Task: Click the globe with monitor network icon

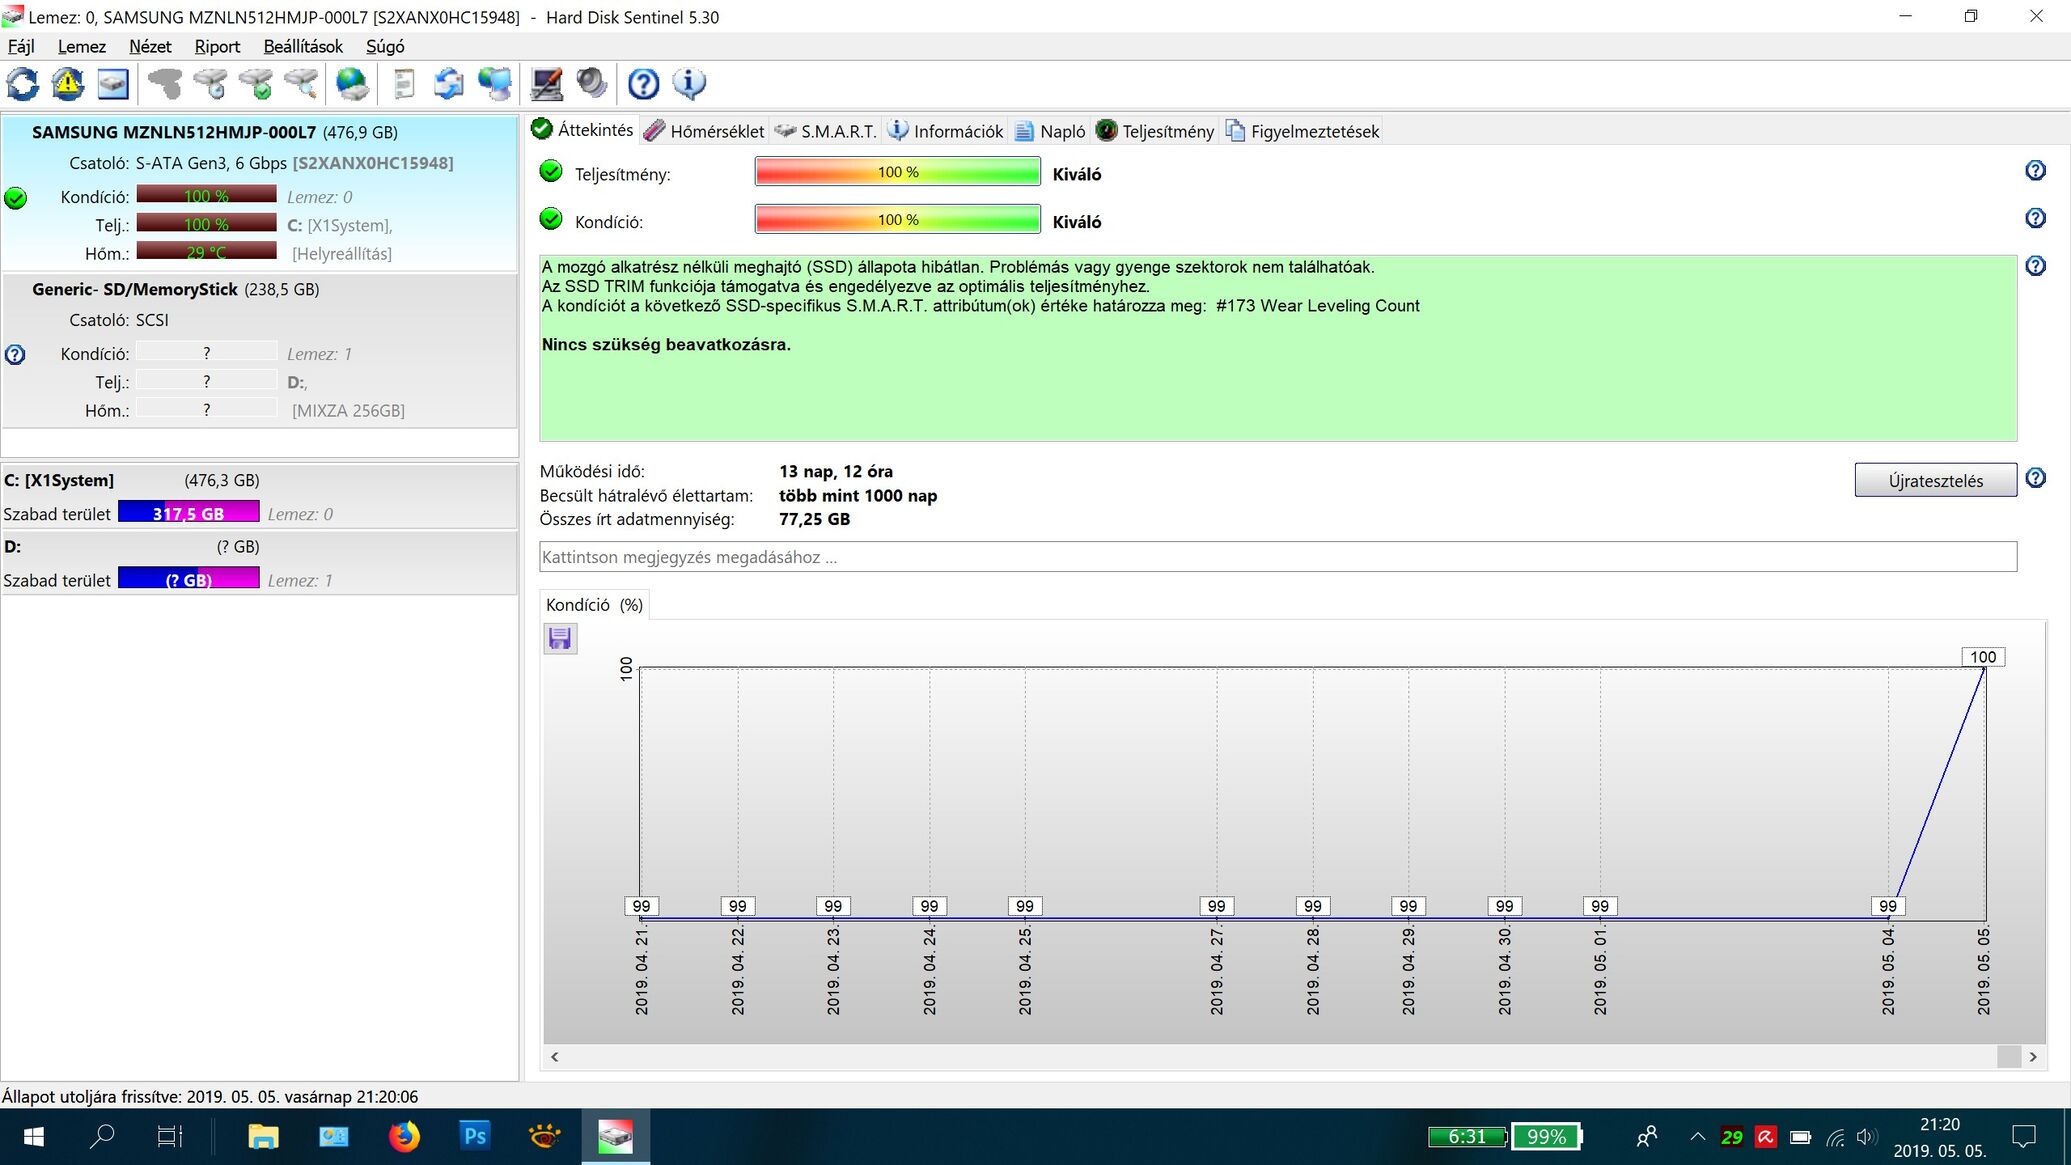Action: [x=495, y=84]
